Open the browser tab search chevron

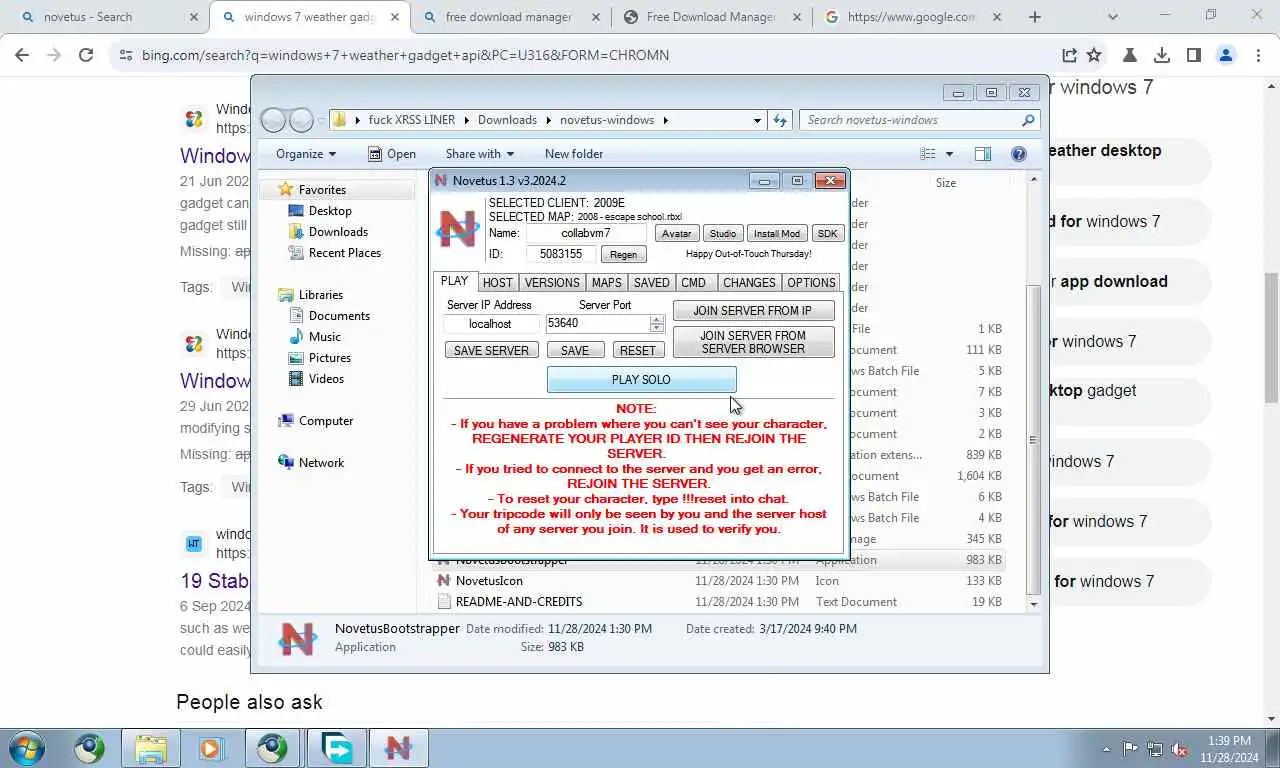pos(1113,17)
